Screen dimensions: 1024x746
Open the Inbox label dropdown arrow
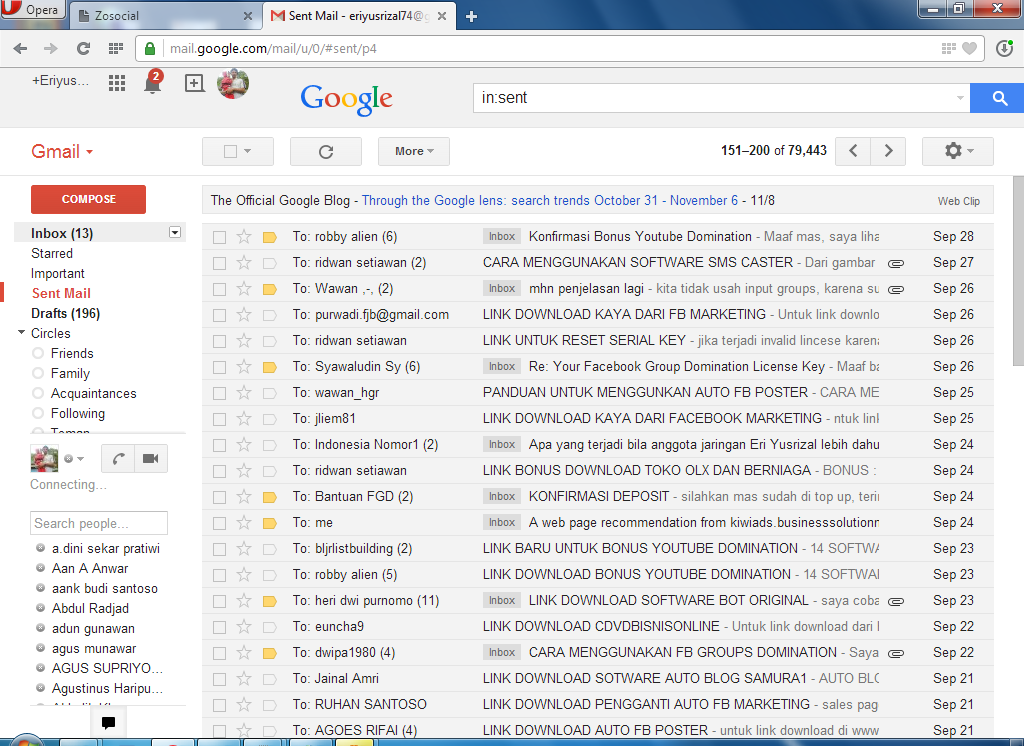tap(175, 233)
